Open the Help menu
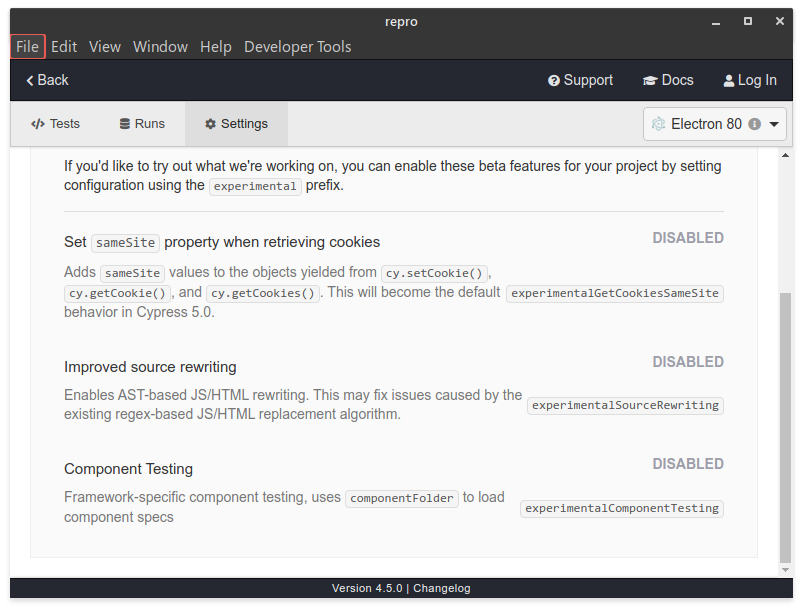Viewport: 803px width, 609px height. 215,47
